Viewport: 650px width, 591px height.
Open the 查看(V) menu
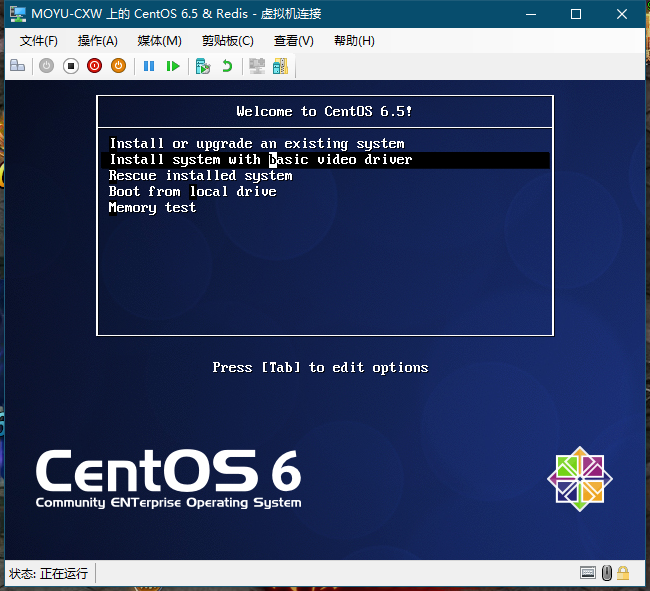click(x=294, y=41)
